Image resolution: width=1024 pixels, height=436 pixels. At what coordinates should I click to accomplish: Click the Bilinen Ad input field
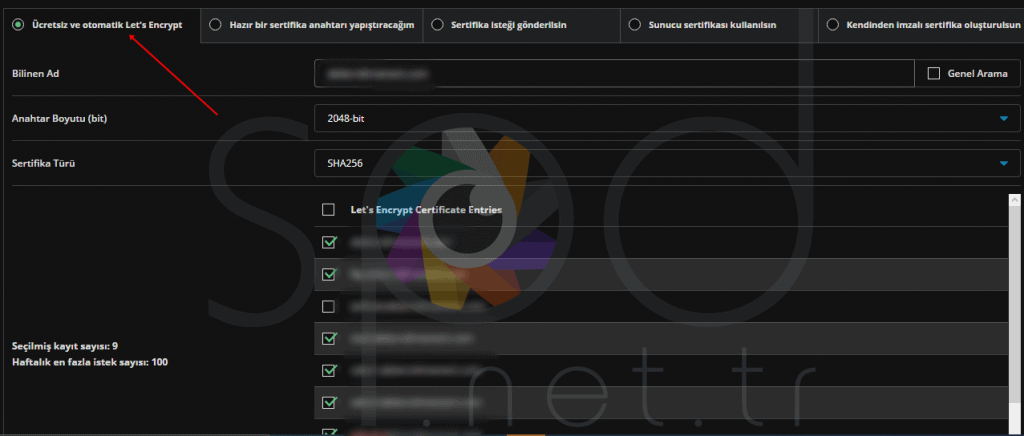(614, 74)
